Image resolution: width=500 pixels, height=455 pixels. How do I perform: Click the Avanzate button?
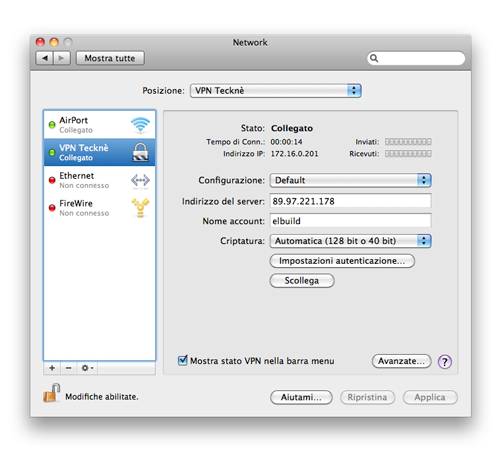tap(401, 361)
